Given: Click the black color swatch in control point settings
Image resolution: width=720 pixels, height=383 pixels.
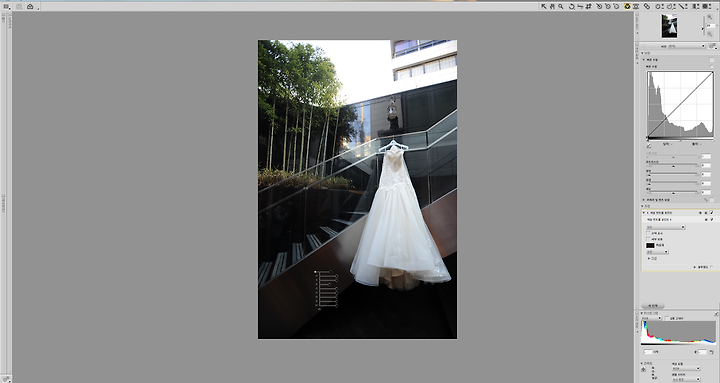Looking at the screenshot, I should [650, 246].
